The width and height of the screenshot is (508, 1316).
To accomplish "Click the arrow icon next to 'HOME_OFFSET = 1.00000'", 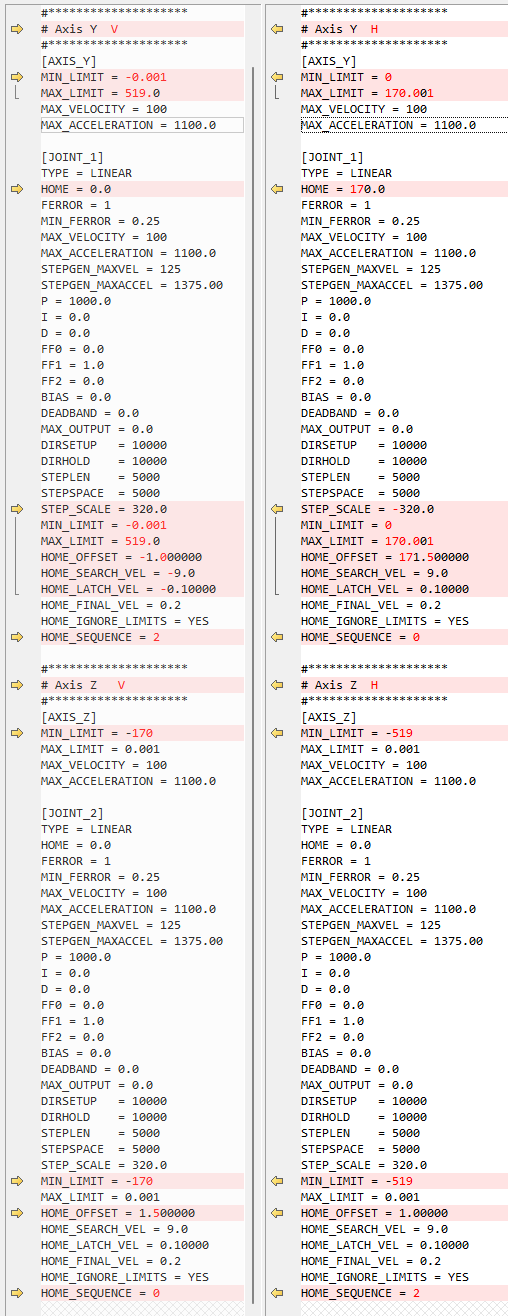I will pyautogui.click(x=277, y=1213).
